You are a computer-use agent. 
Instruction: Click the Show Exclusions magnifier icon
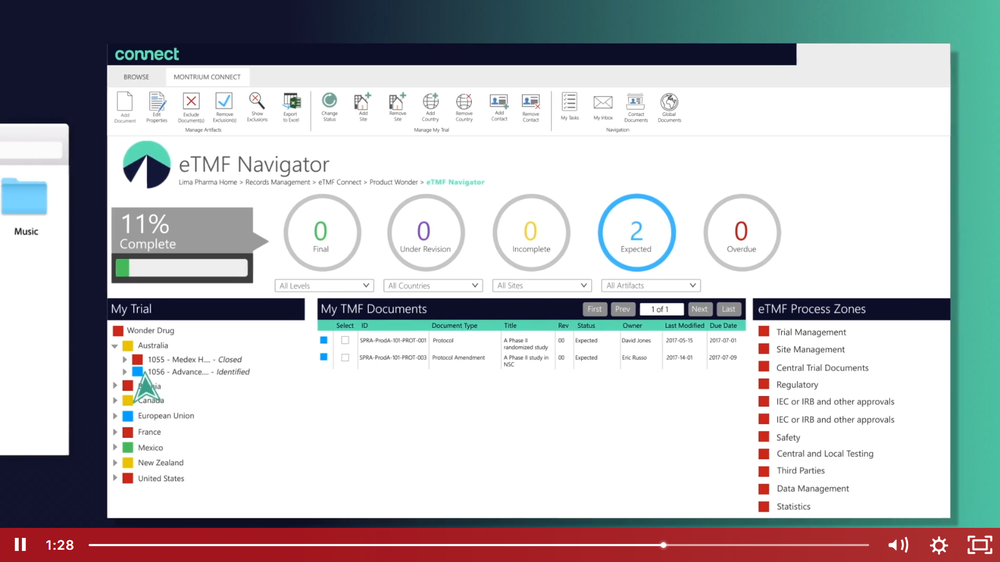[256, 101]
